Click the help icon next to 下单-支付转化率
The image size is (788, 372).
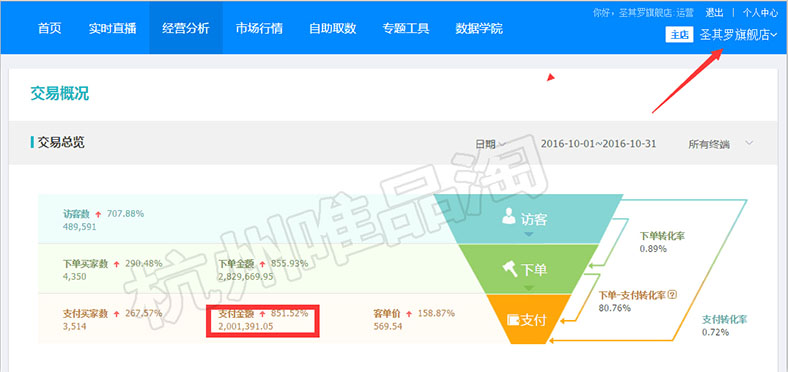[673, 295]
